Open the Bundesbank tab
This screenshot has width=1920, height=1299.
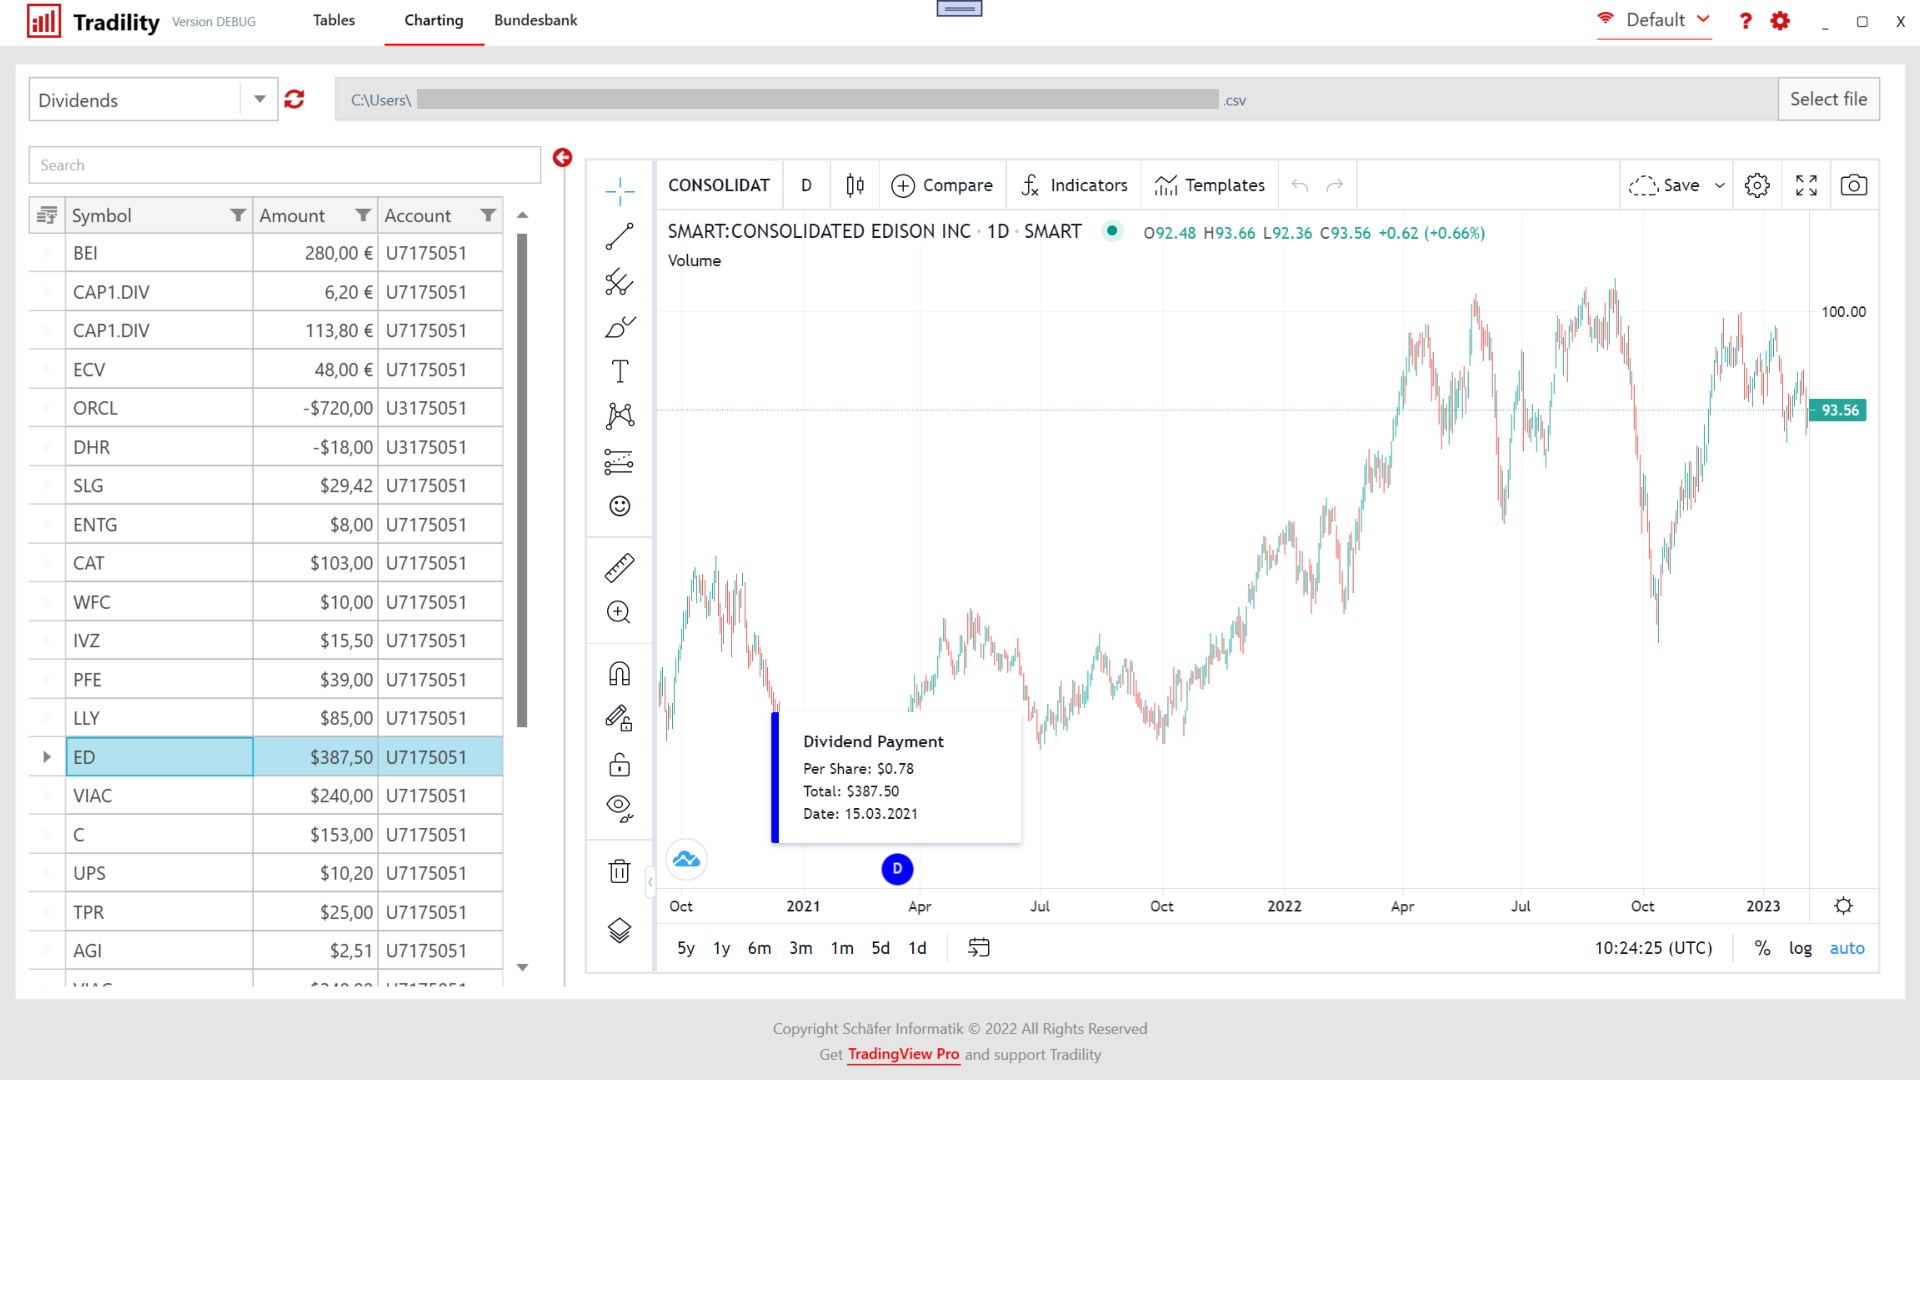(x=535, y=20)
